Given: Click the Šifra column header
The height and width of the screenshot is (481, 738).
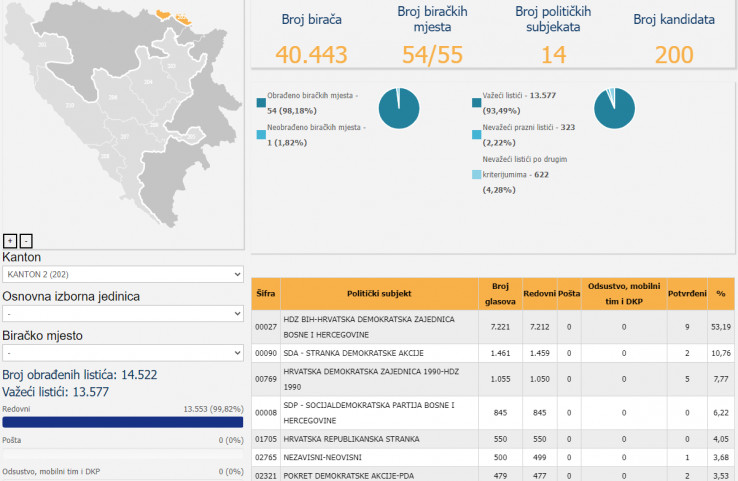Looking at the screenshot, I should click(265, 293).
